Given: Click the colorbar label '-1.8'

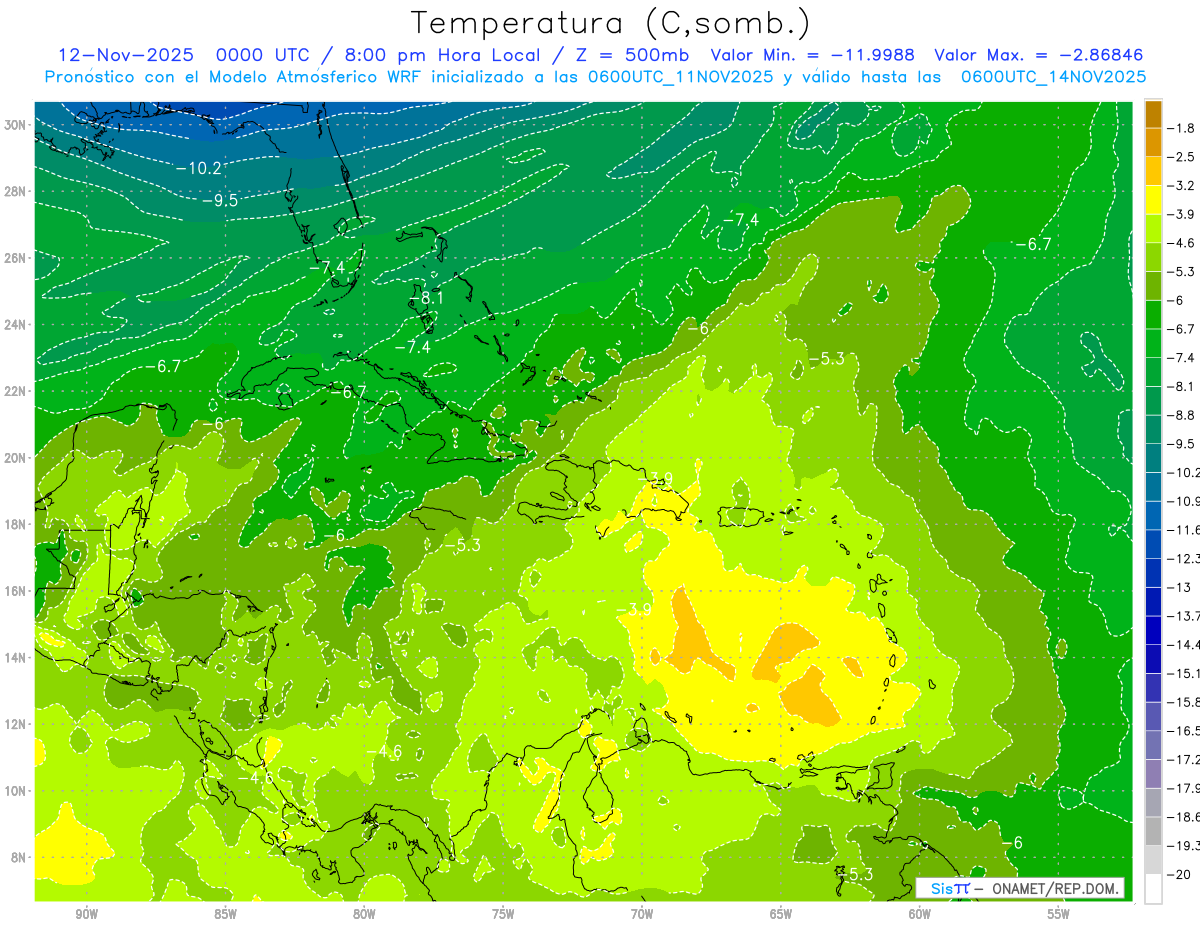Looking at the screenshot, I should (1183, 128).
